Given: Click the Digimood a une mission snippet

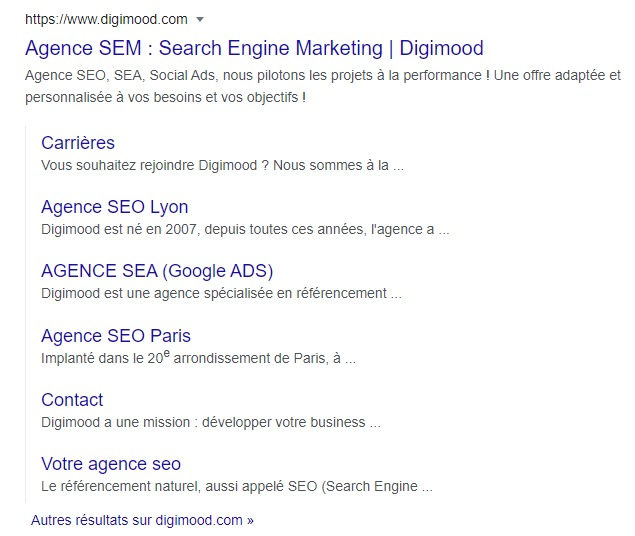Looking at the screenshot, I should tap(211, 422).
